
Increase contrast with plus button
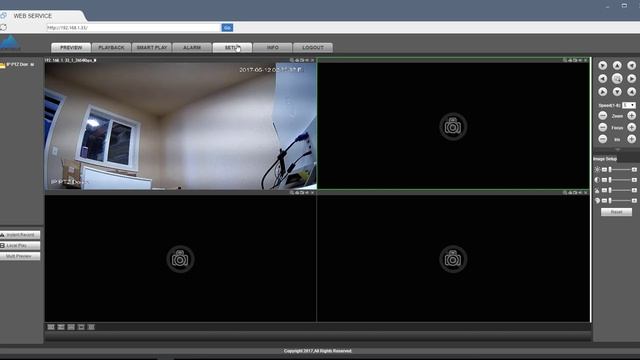tap(634, 180)
